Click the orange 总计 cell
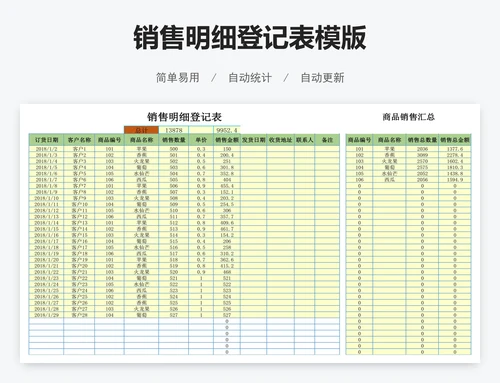The height and width of the screenshot is (383, 500). (x=141, y=130)
